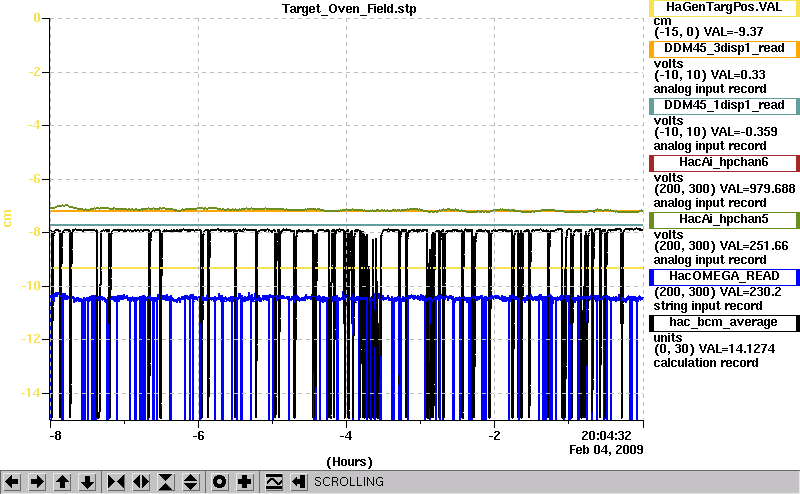Click the circle ring toolbar icon
Screen dimensions: 800x494
(219, 482)
